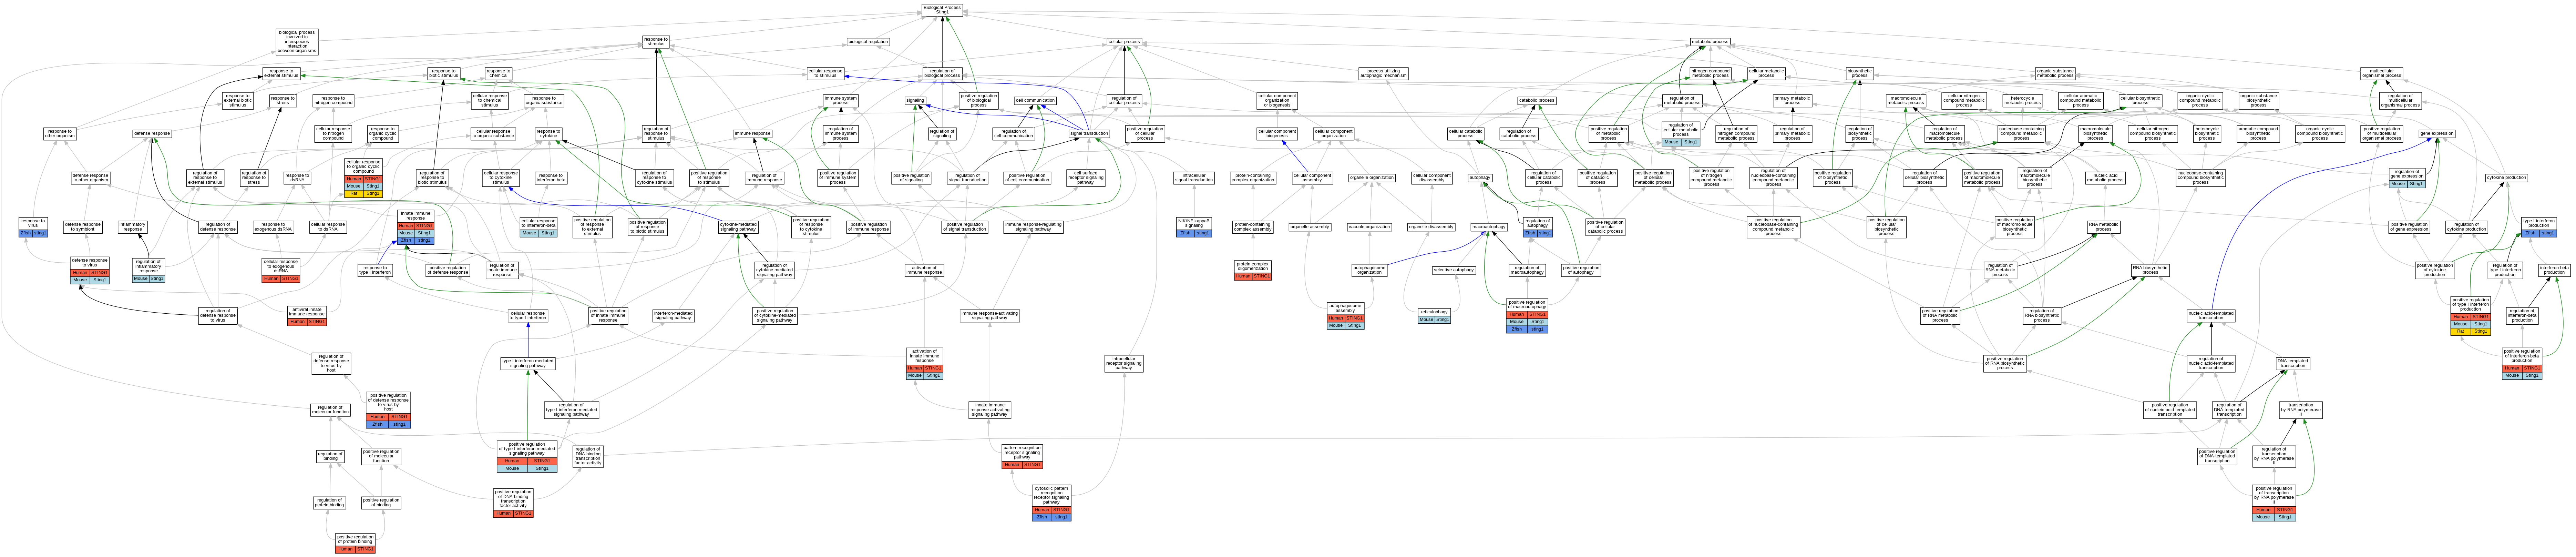
Task: Click the 'intracellular signal transduction' node
Action: point(1194,178)
